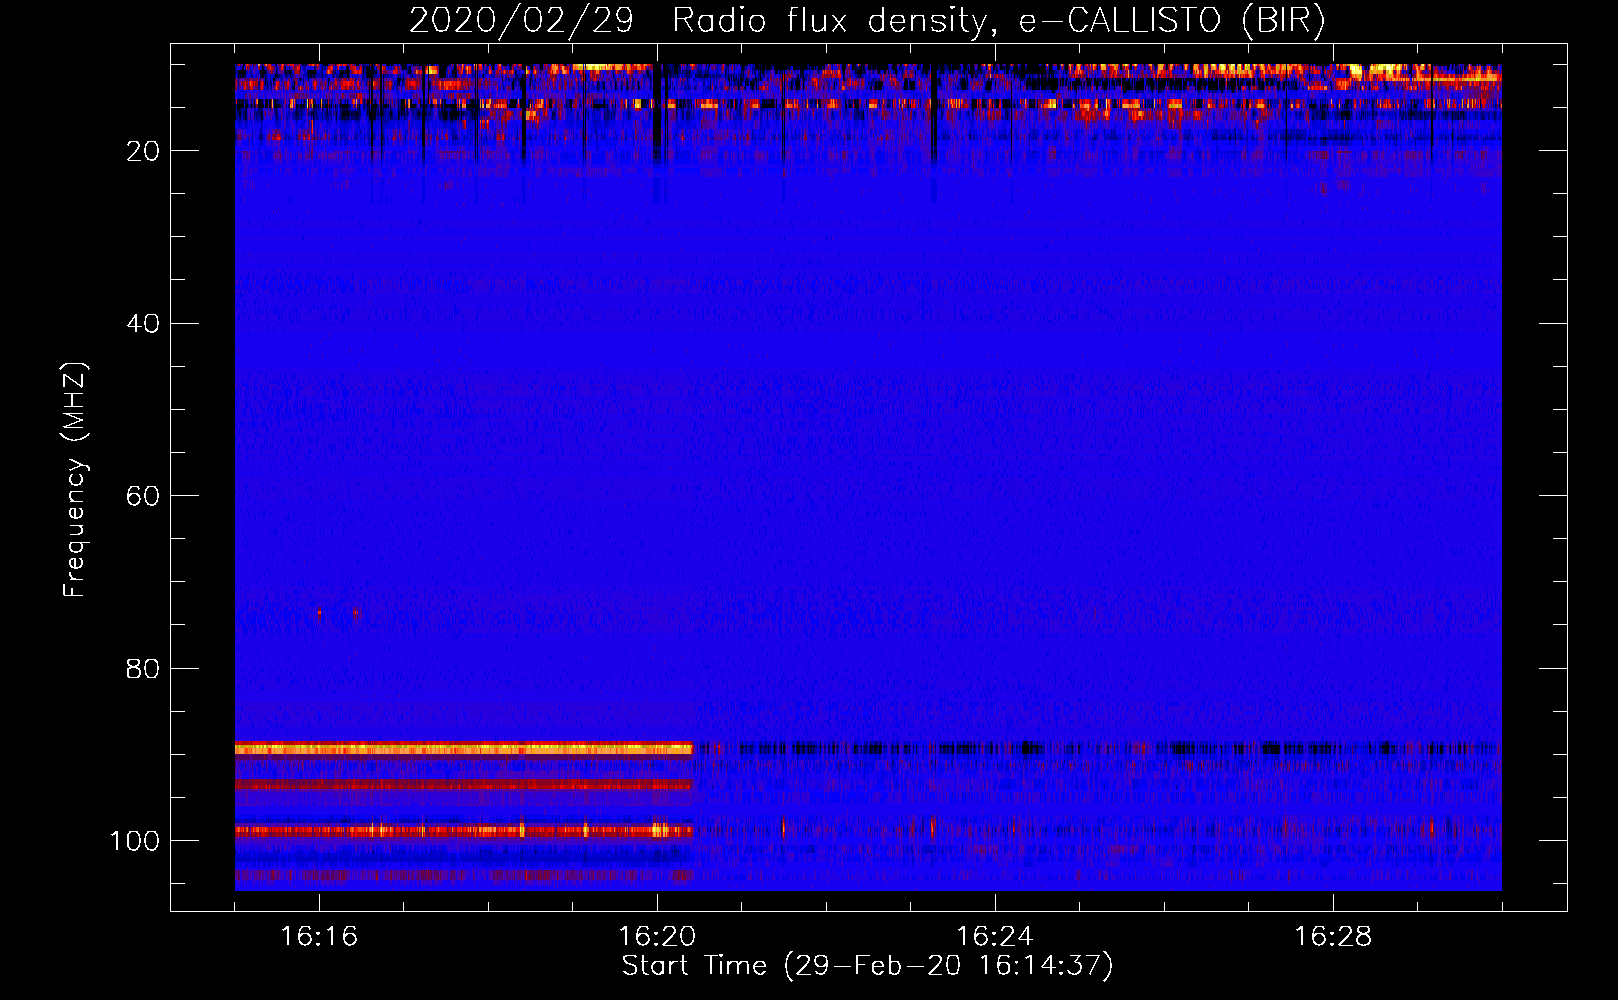Click the frequency tick label '40'
The height and width of the screenshot is (1000, 1618).
(143, 324)
